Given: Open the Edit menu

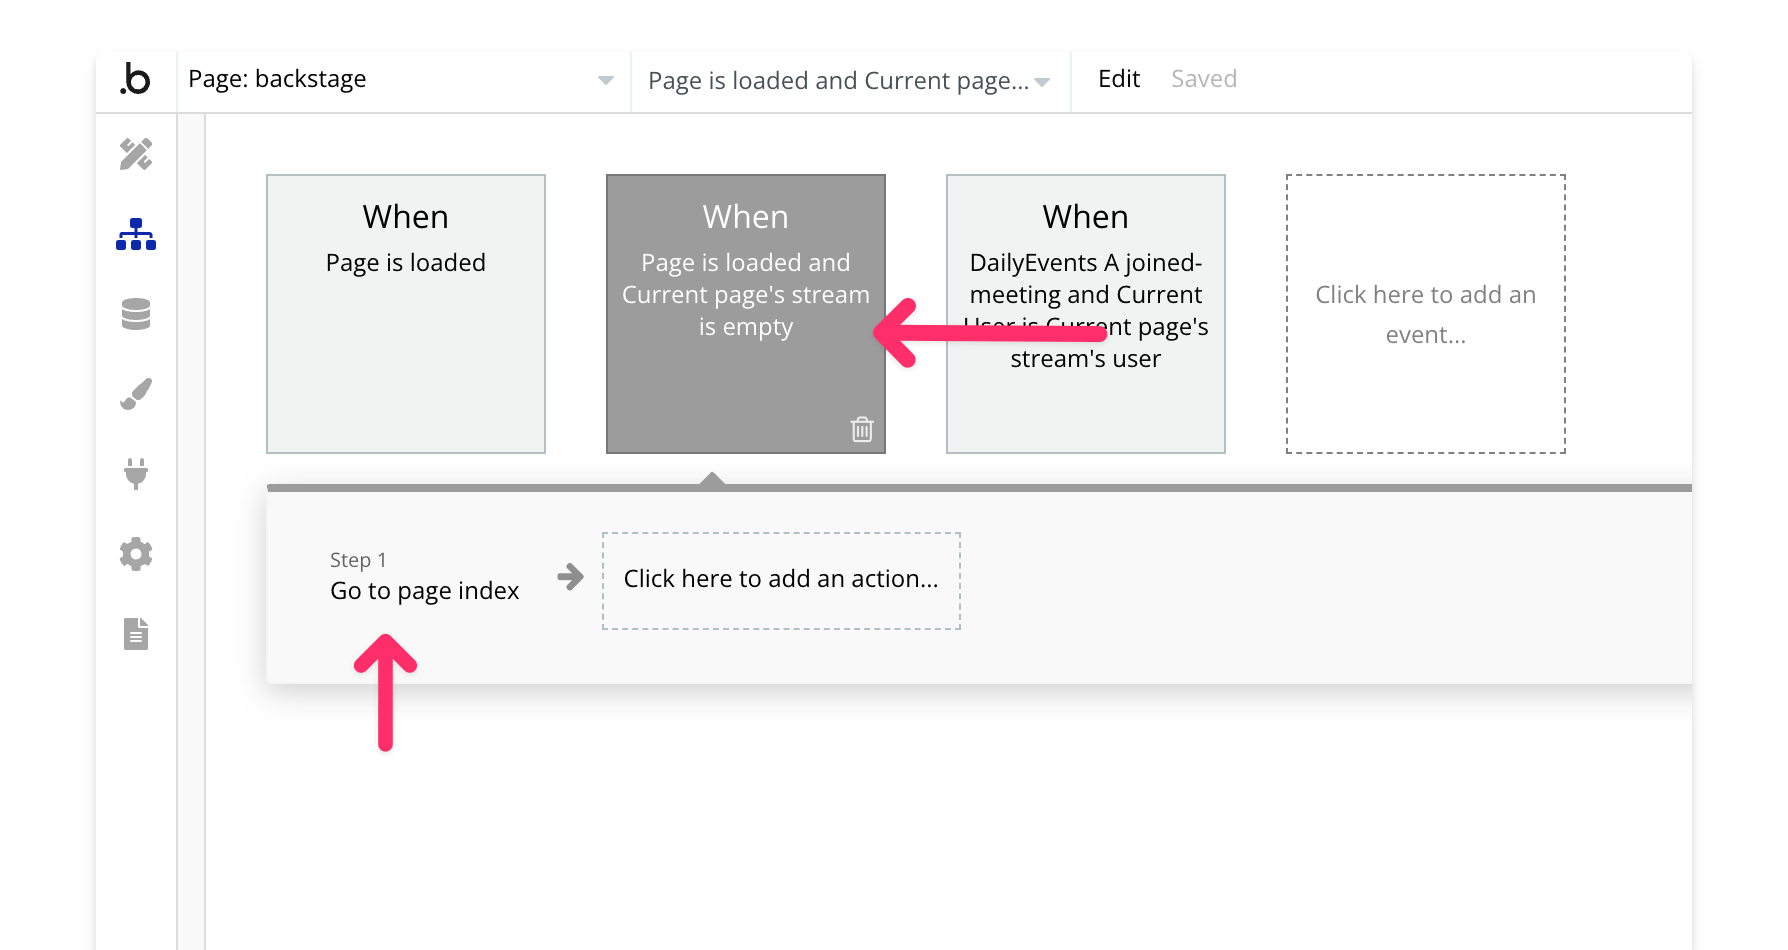Looking at the screenshot, I should 1118,79.
